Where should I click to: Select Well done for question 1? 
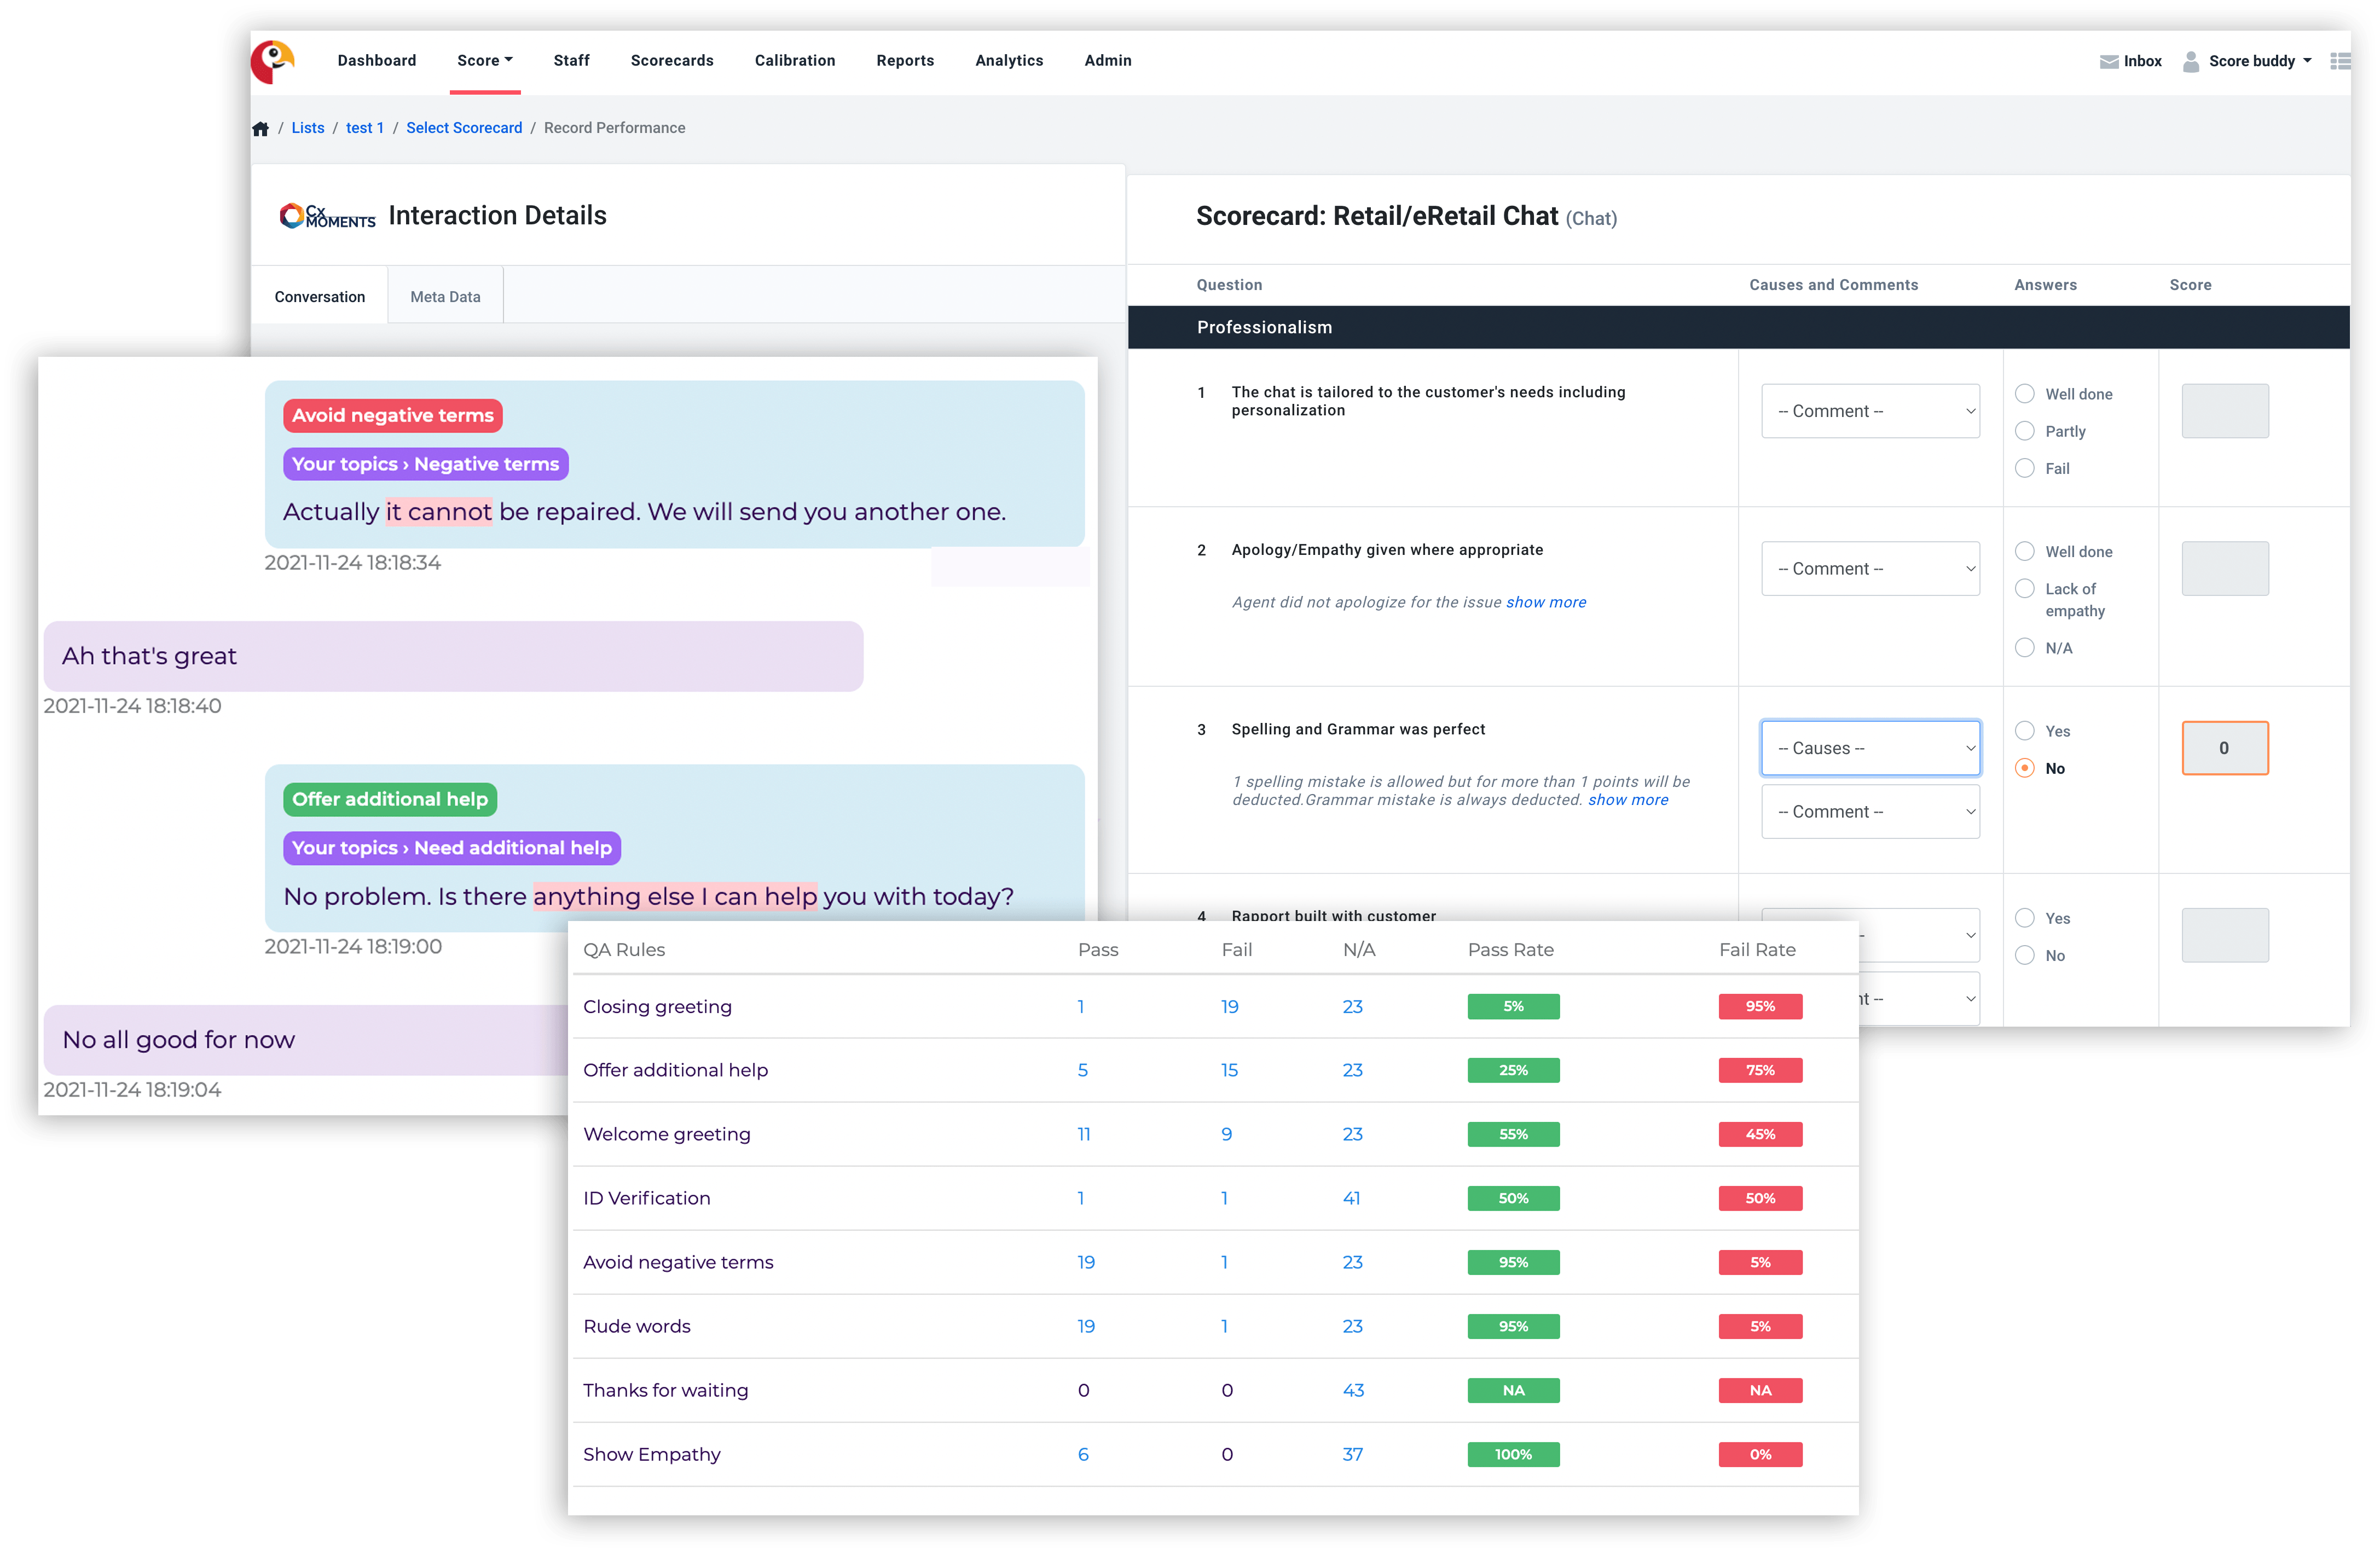2024,394
